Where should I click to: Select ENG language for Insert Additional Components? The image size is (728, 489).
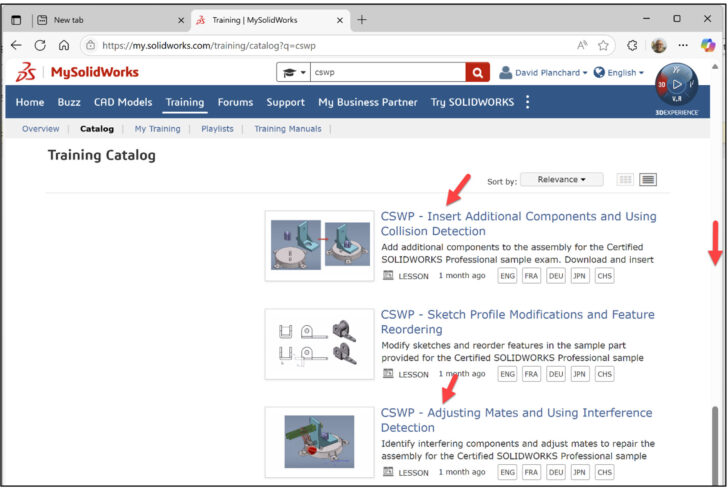(507, 276)
